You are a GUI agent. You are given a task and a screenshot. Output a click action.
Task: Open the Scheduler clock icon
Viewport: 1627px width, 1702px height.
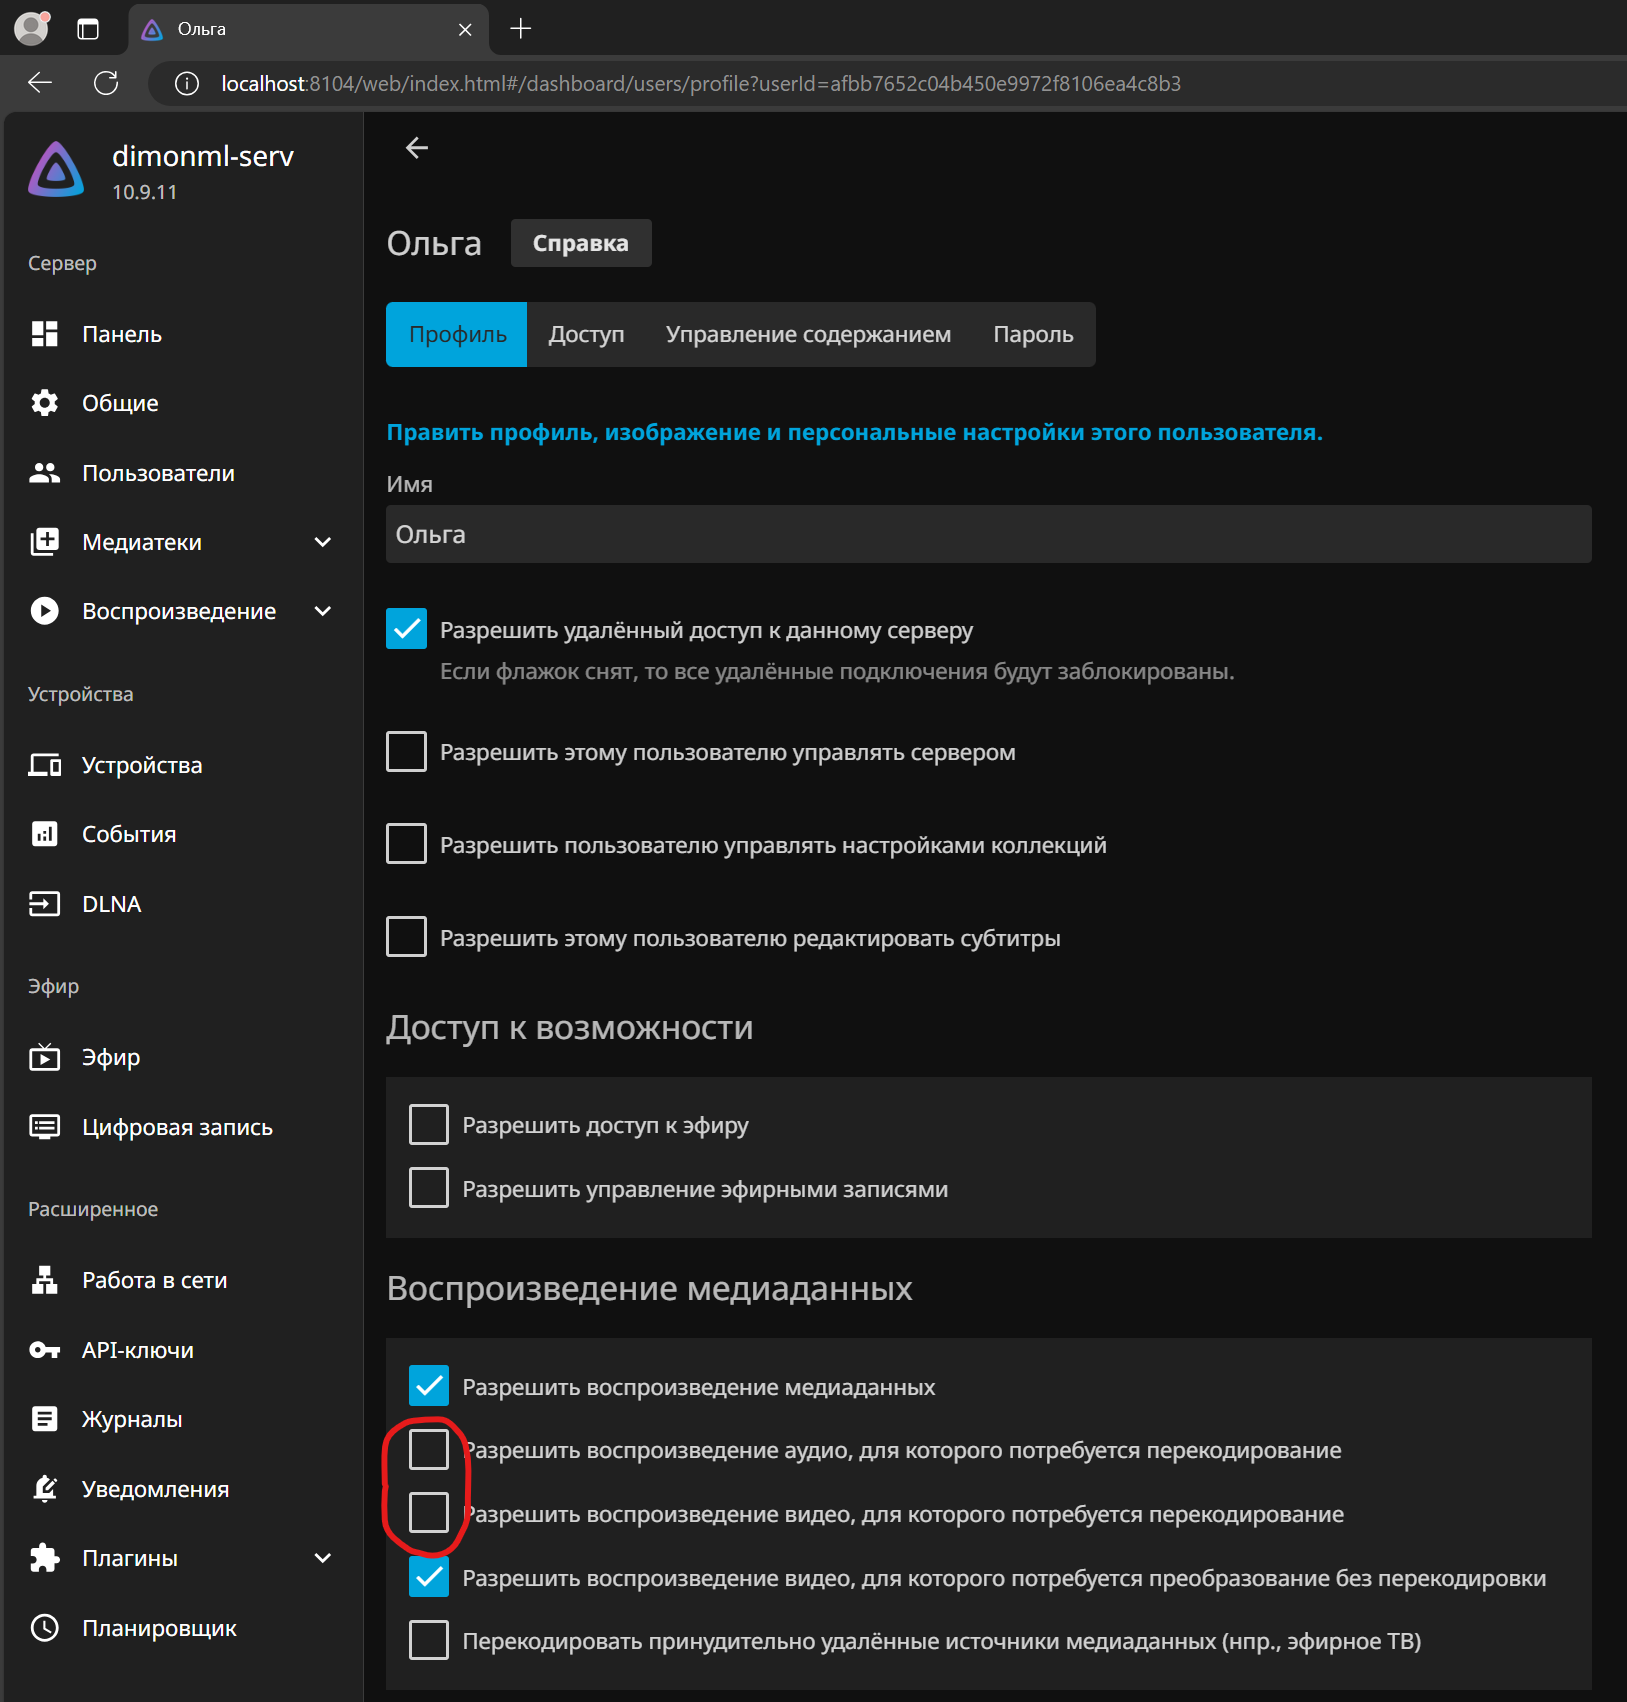click(44, 1628)
